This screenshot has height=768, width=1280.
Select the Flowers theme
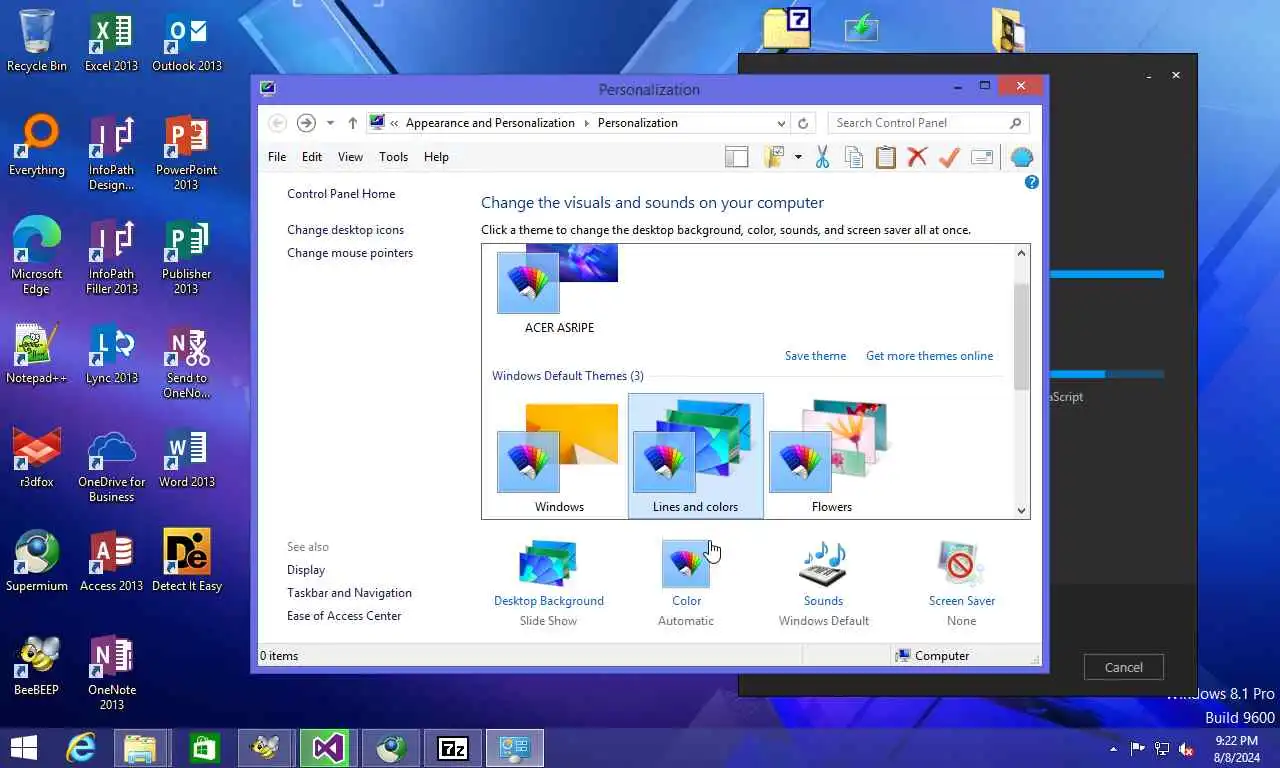pyautogui.click(x=832, y=457)
